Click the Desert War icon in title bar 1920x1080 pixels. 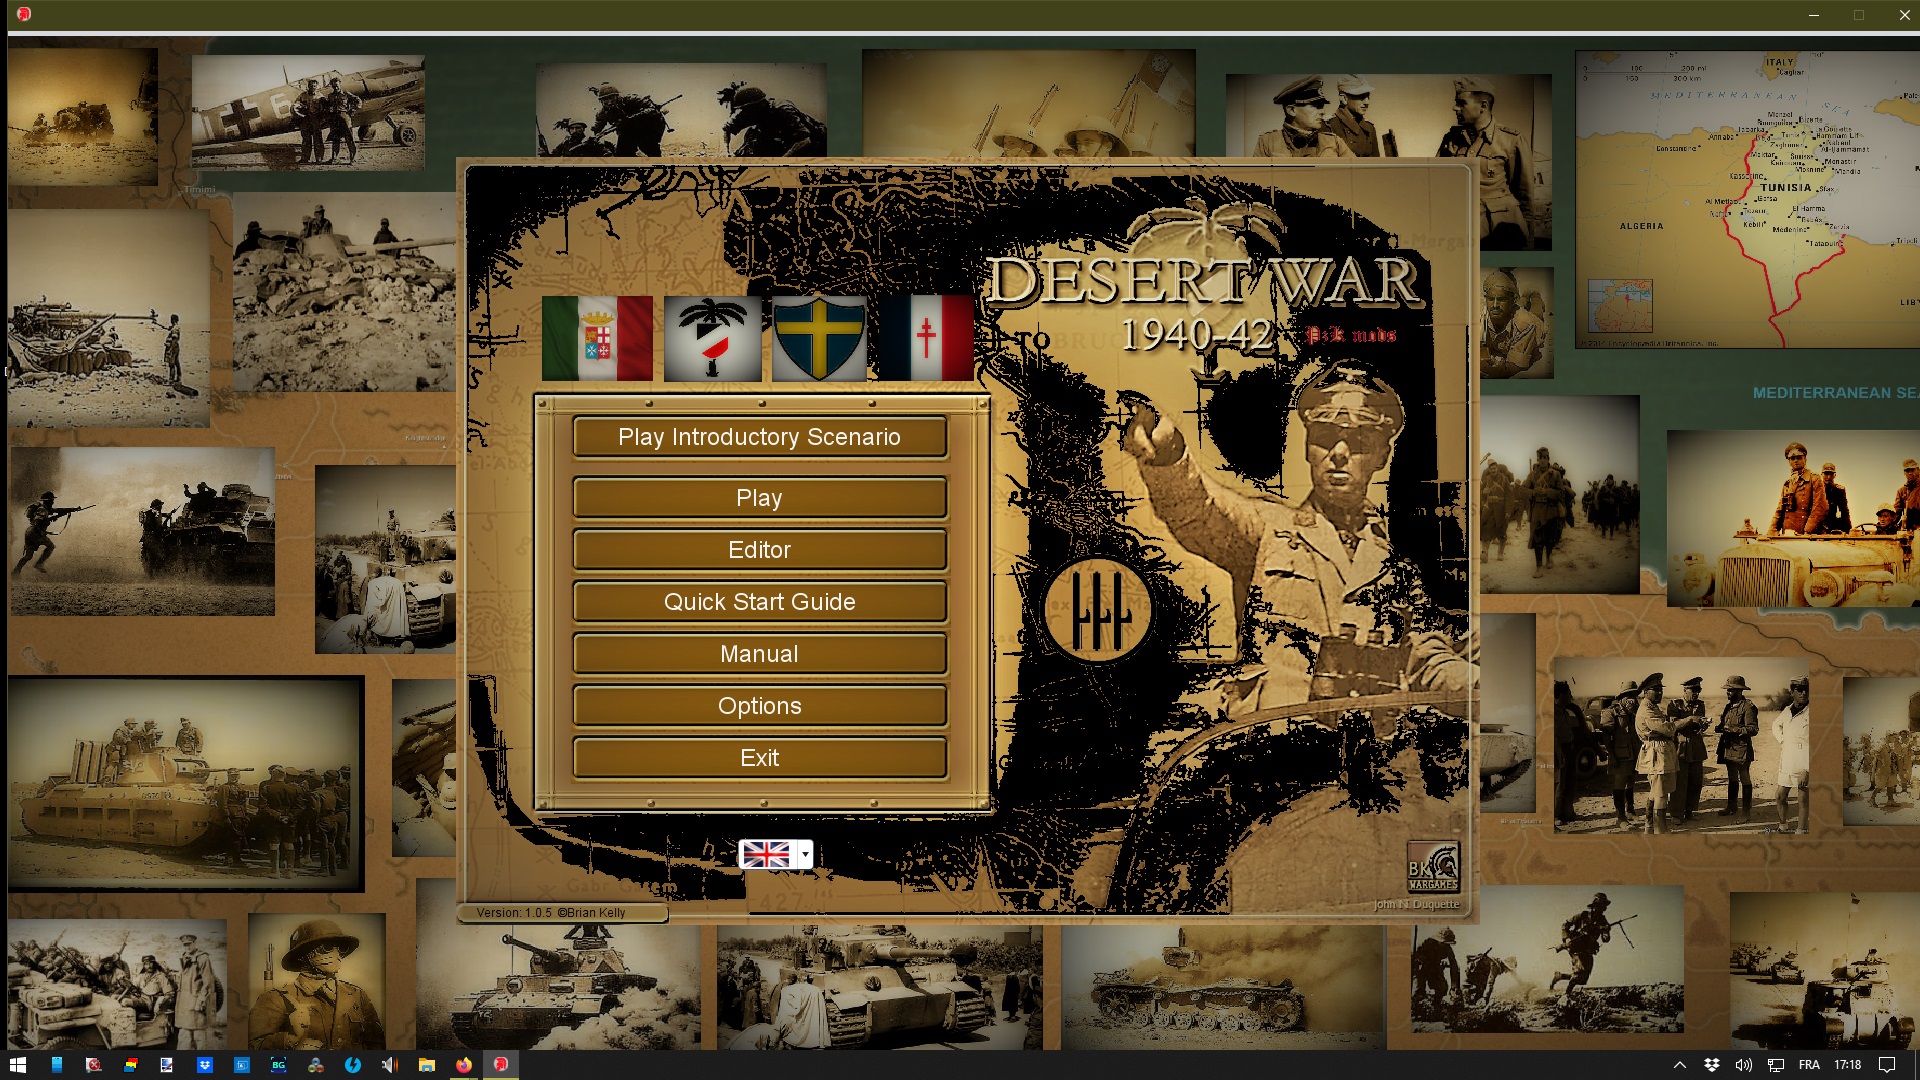pos(24,14)
